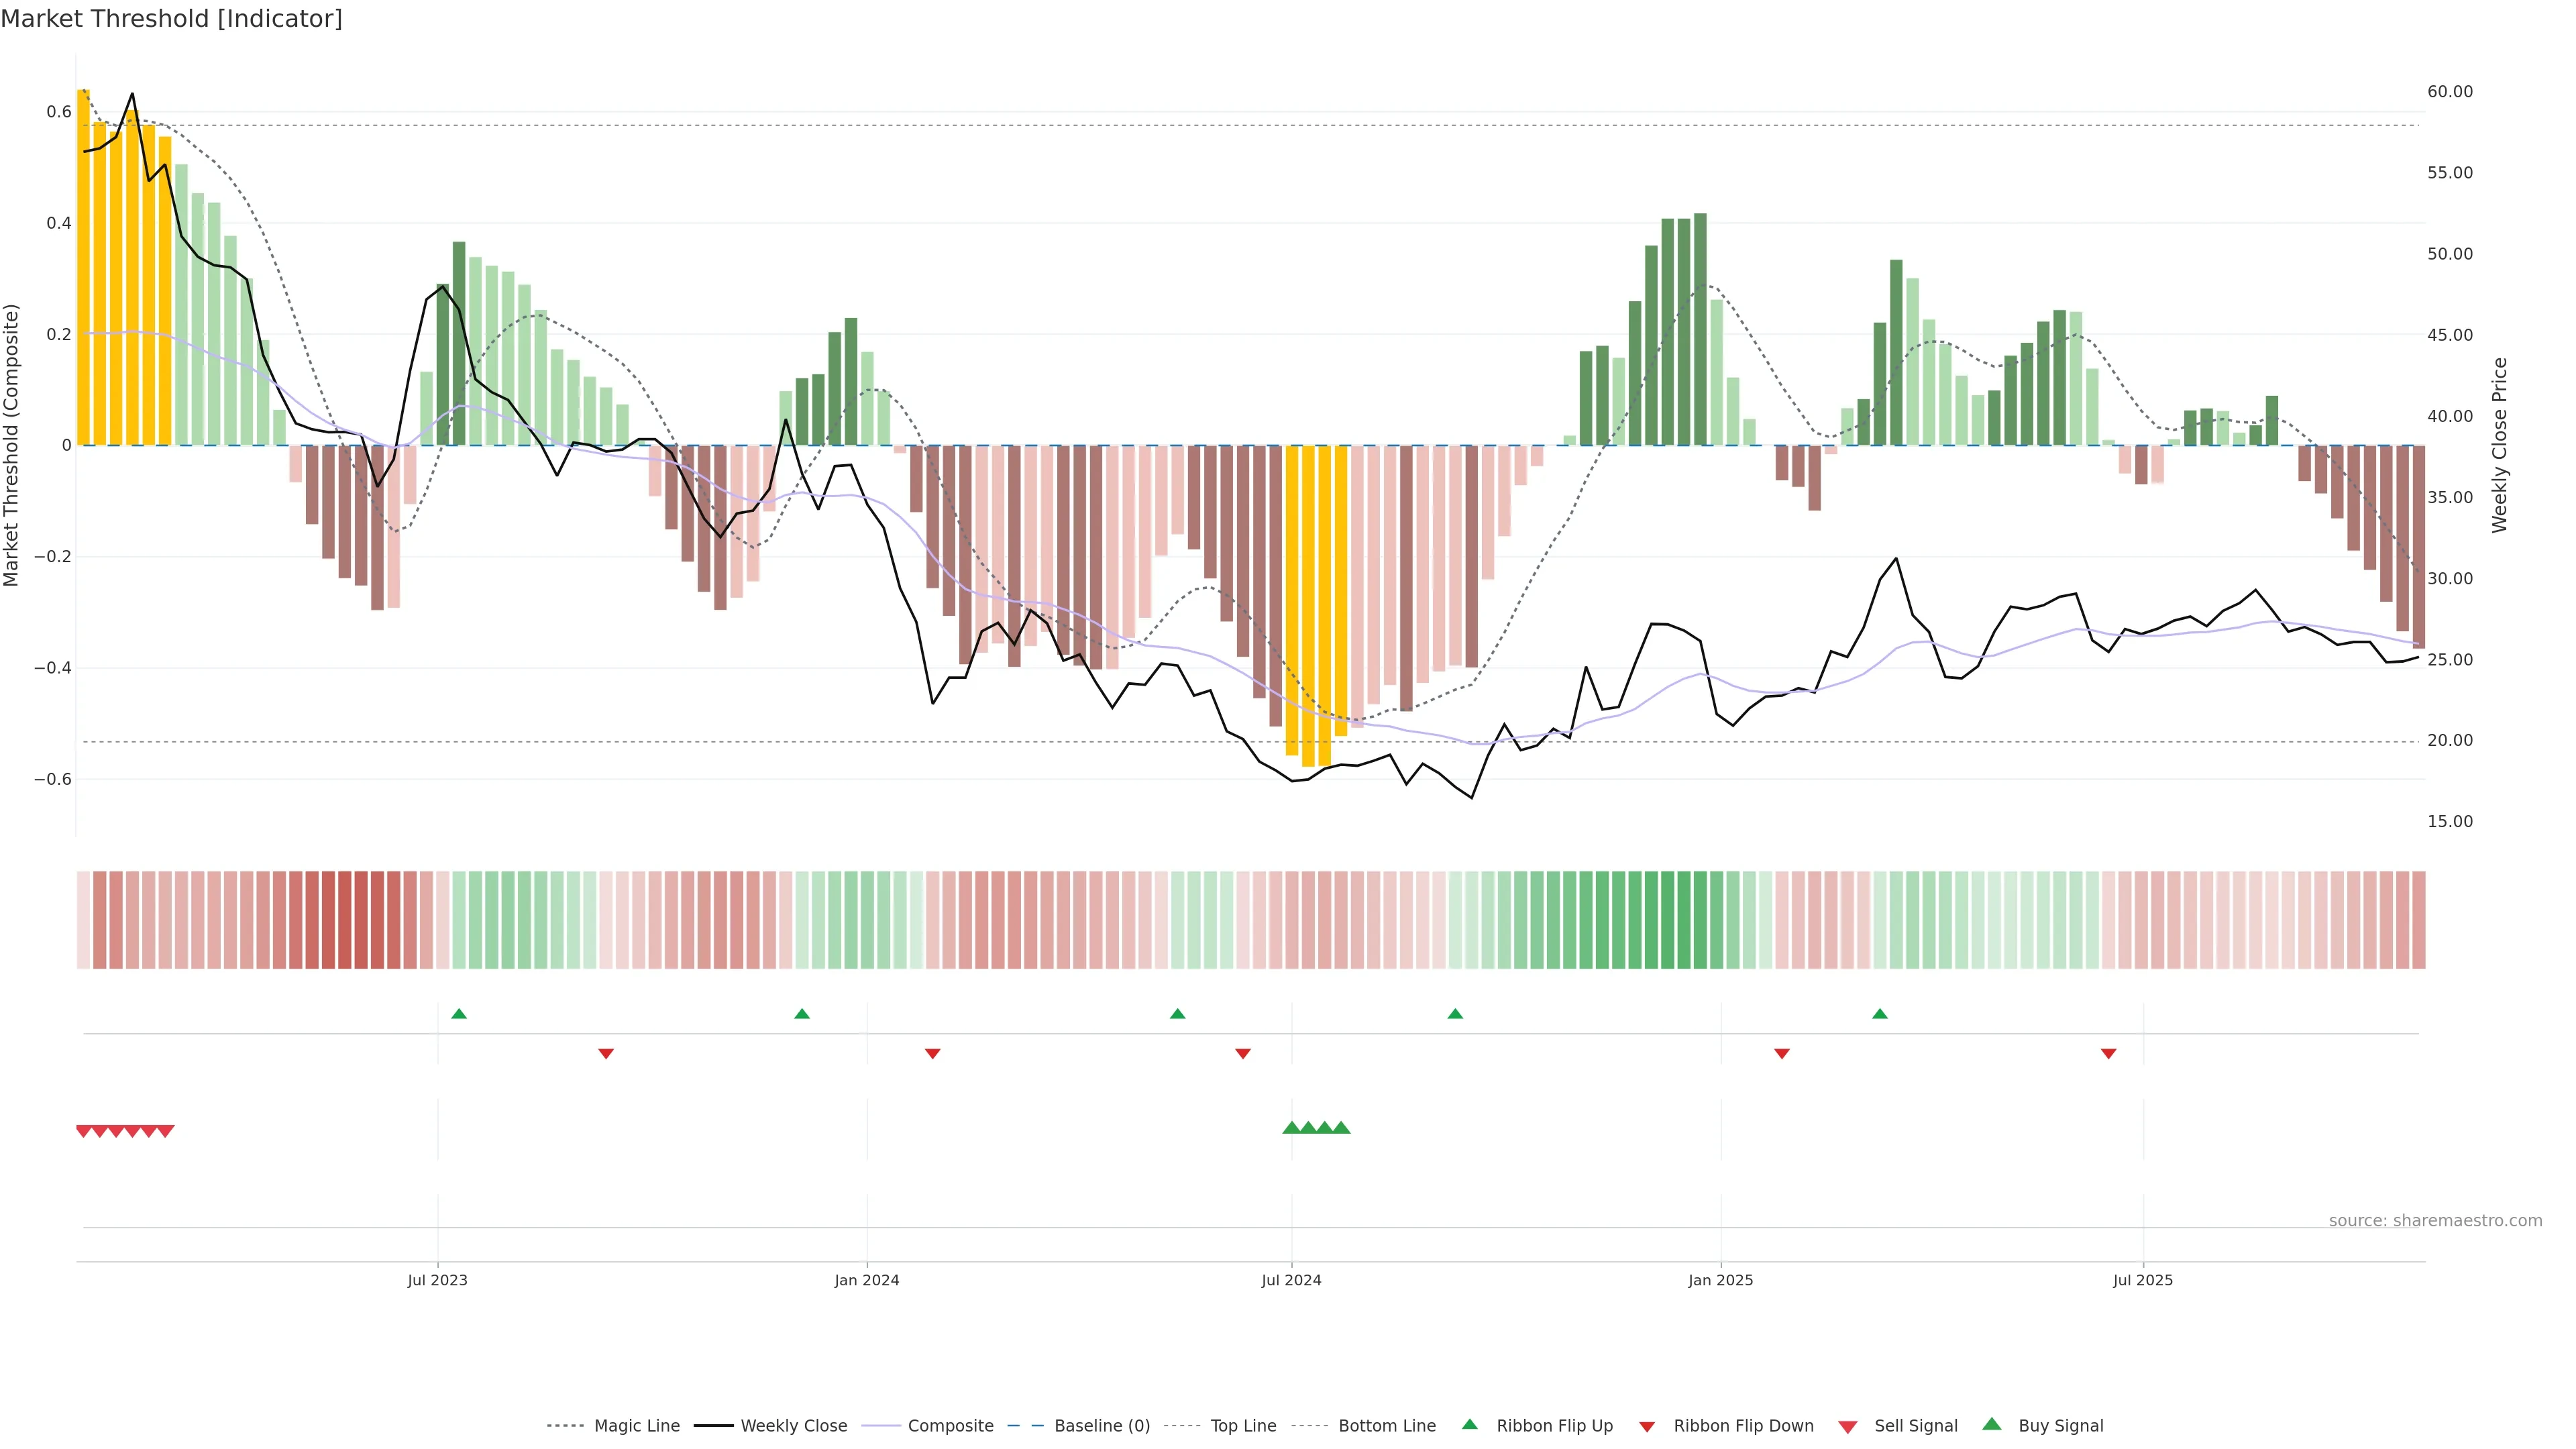The width and height of the screenshot is (2576, 1449).
Task: Click the Ribbon Flip Down legend triangle
Action: pyautogui.click(x=1647, y=1426)
